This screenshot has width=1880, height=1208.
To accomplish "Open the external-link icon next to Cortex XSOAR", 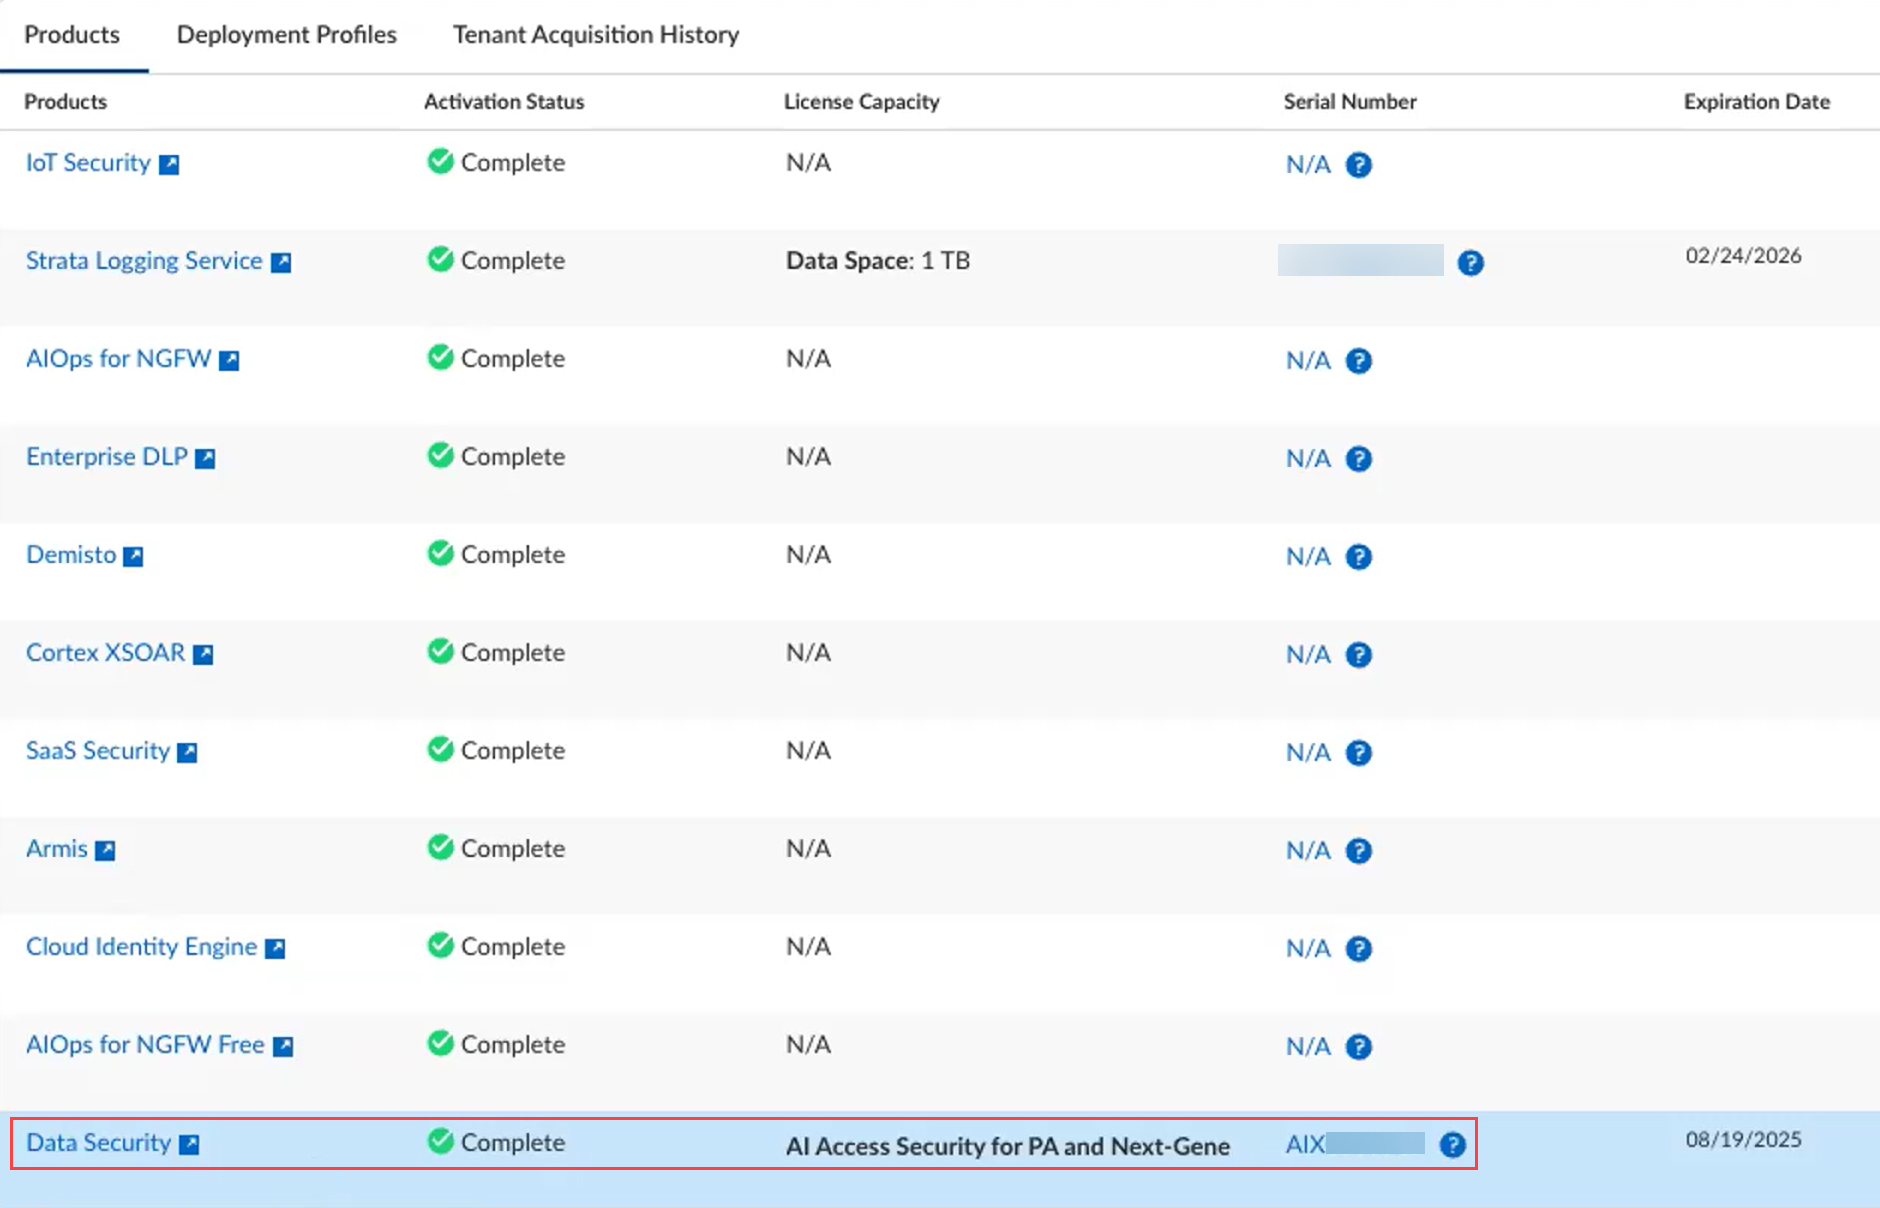I will click(203, 655).
